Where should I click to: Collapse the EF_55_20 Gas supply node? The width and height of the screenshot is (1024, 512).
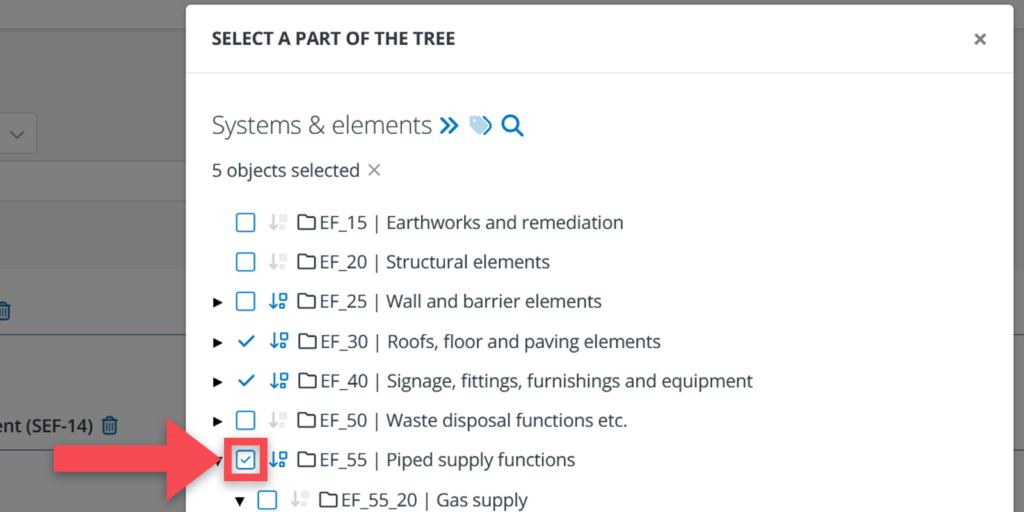click(x=240, y=500)
